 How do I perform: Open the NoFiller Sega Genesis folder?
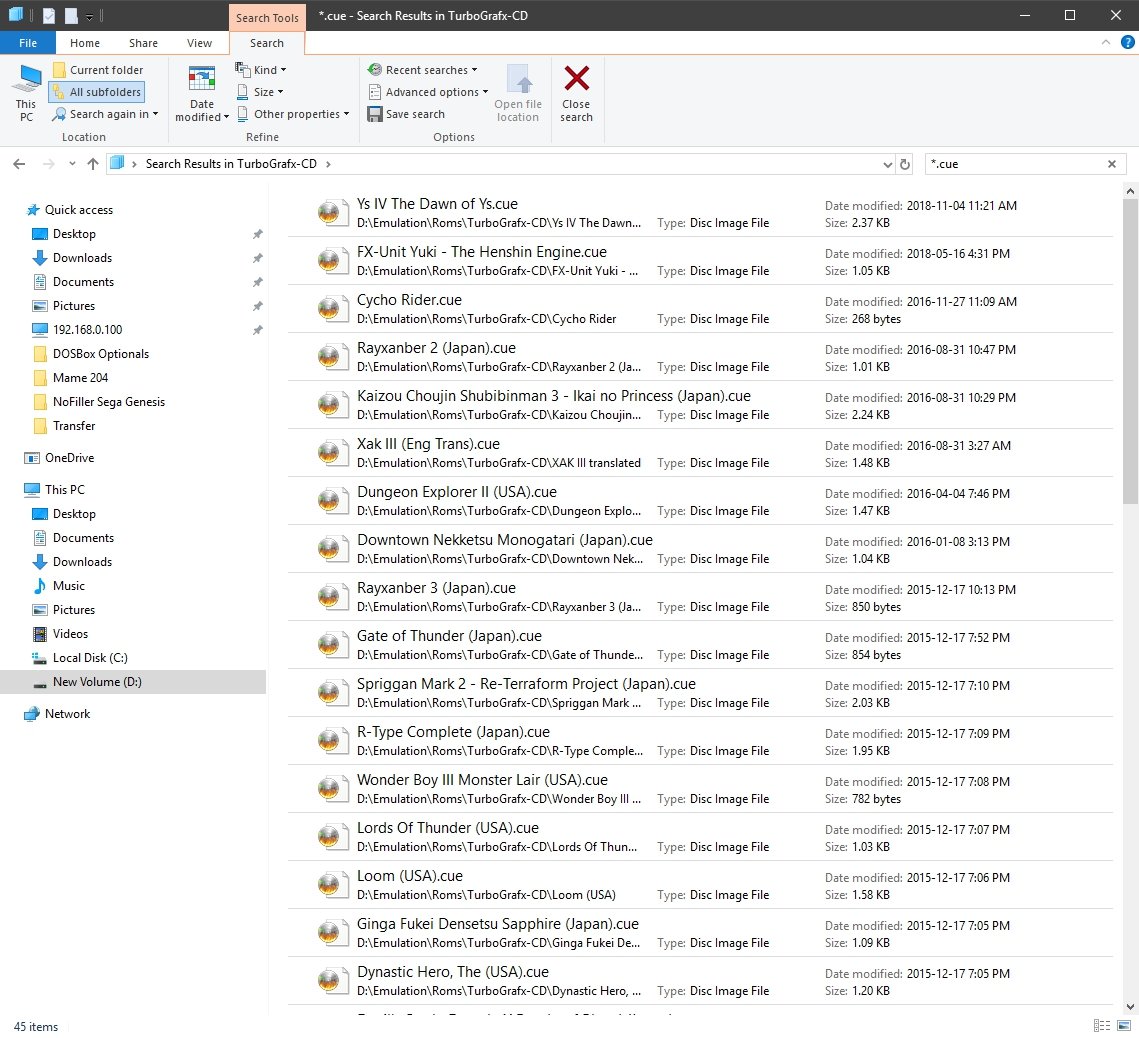click(108, 402)
